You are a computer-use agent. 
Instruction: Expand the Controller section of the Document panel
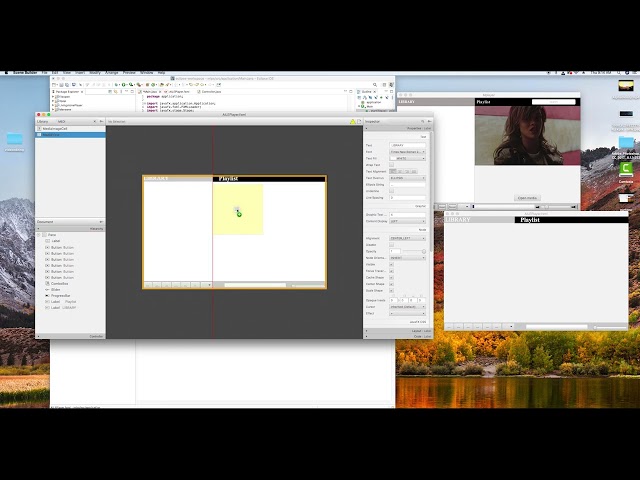pyautogui.click(x=70, y=336)
